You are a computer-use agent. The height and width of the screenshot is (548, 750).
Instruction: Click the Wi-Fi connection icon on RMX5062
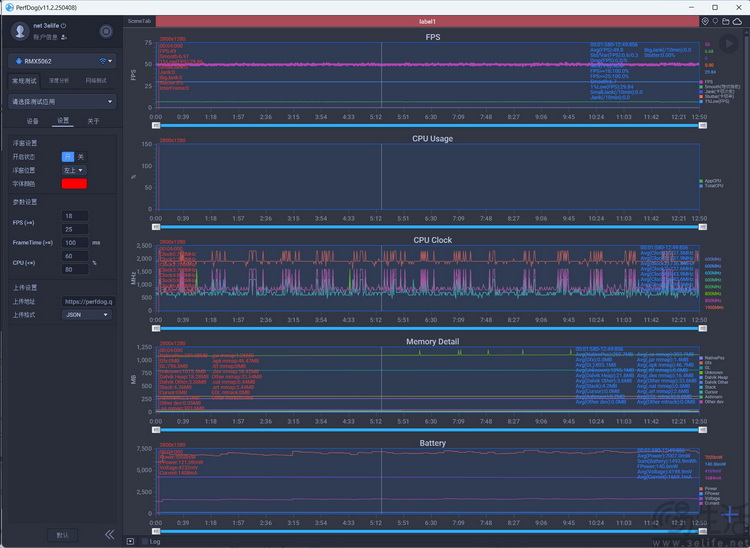click(x=102, y=61)
